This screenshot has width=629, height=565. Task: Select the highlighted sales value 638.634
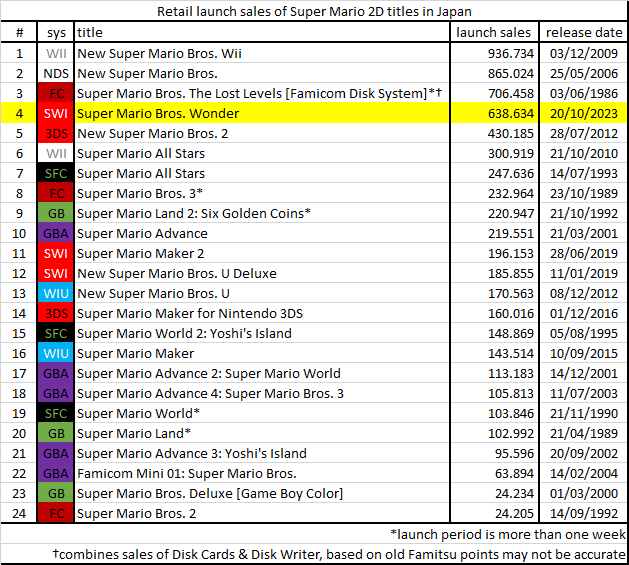coord(511,114)
